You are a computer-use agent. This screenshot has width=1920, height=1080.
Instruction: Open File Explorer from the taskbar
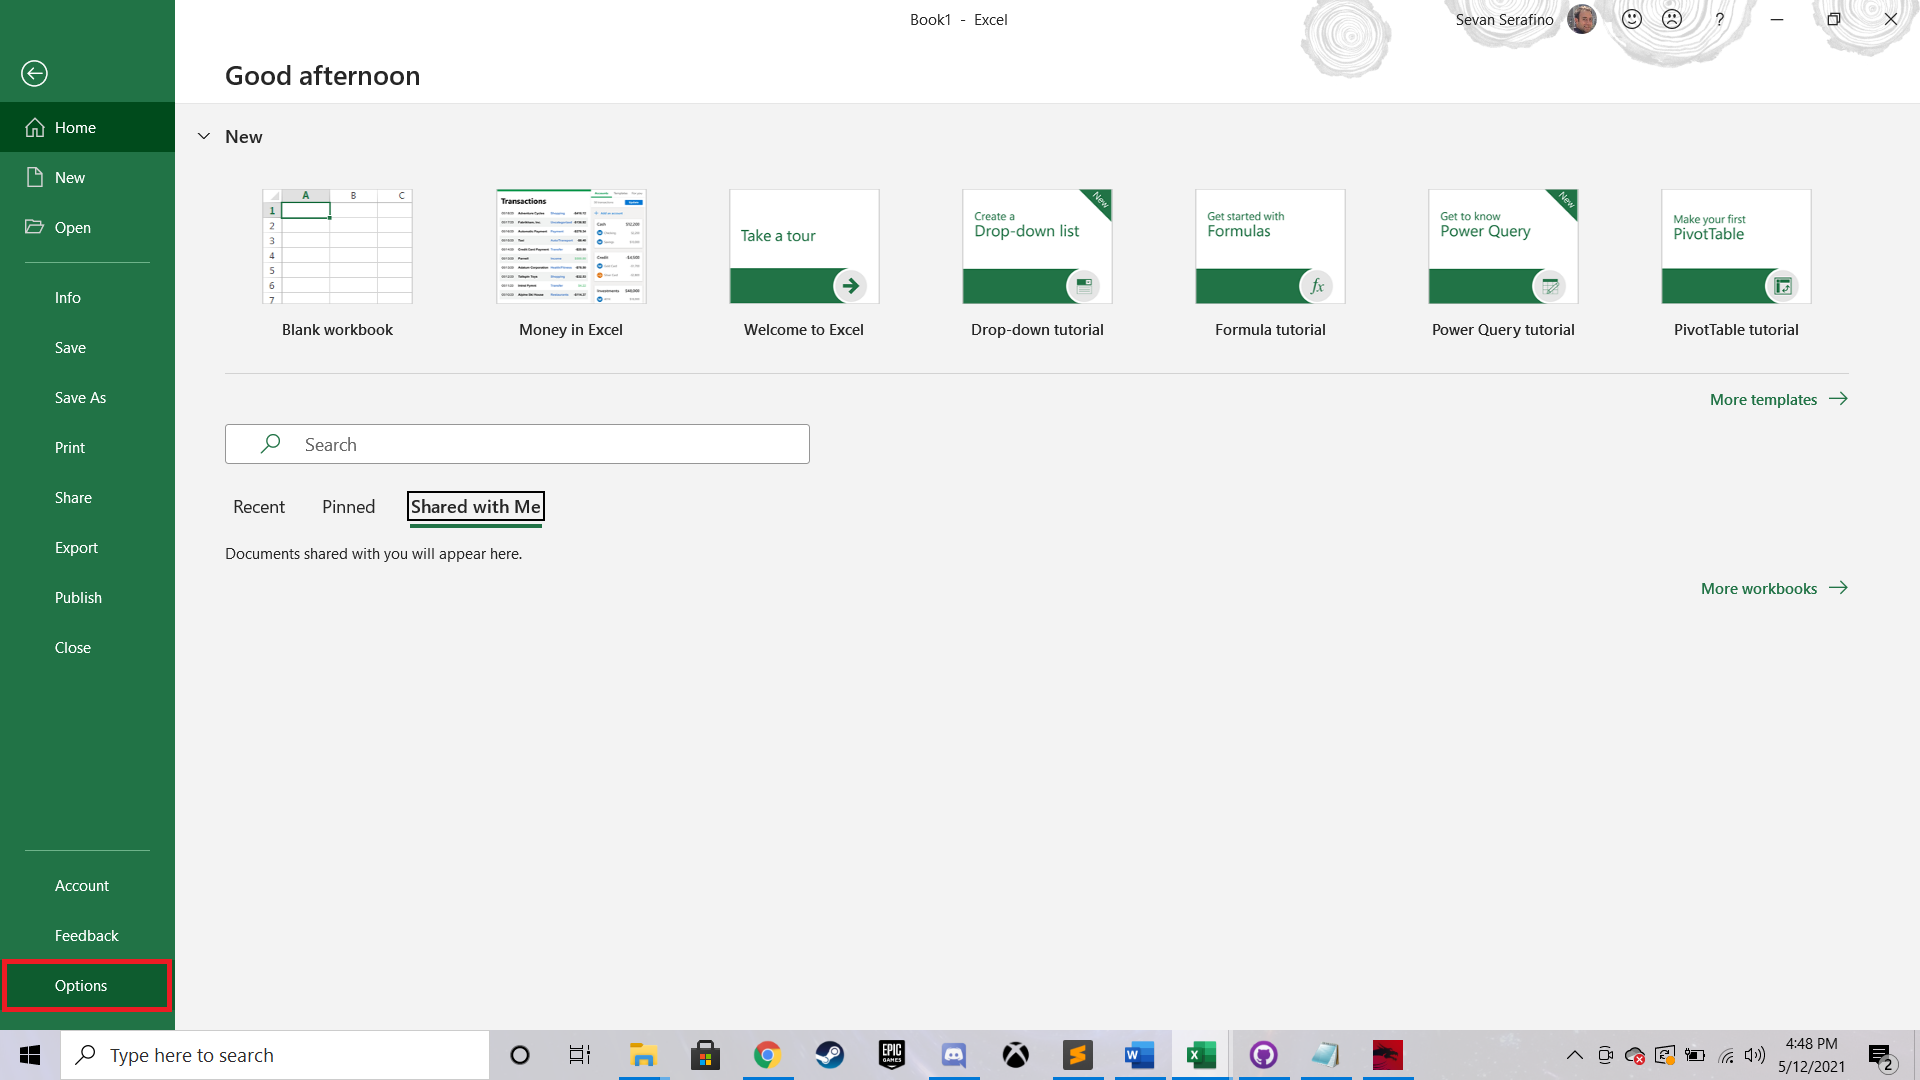point(642,1055)
